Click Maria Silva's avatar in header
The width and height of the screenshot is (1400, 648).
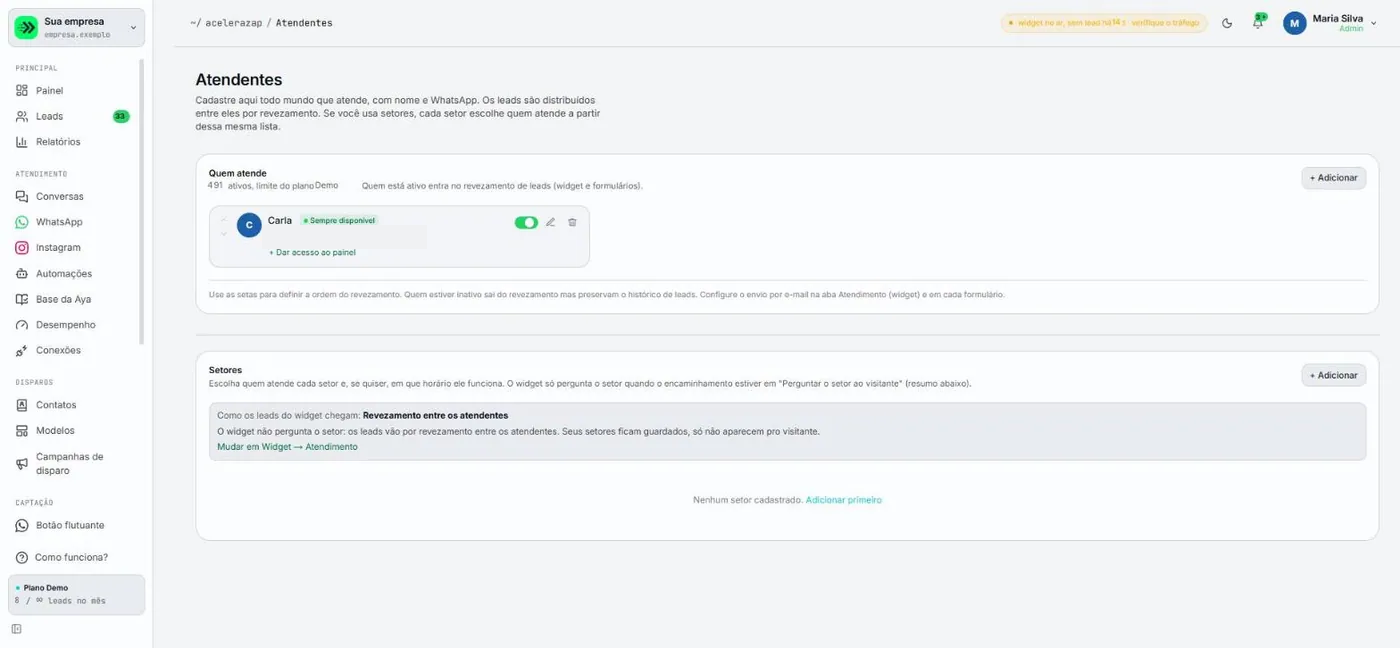tap(1295, 23)
